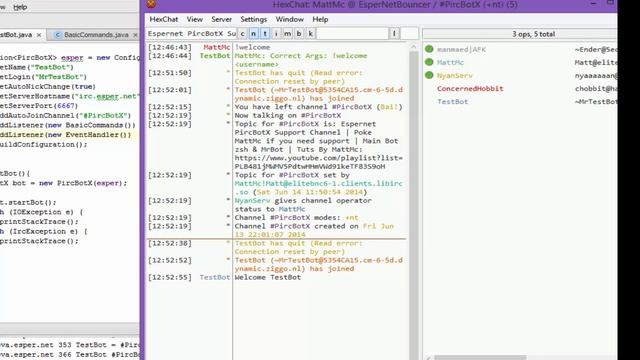Open the Help menu in HexChat

[x=320, y=19]
